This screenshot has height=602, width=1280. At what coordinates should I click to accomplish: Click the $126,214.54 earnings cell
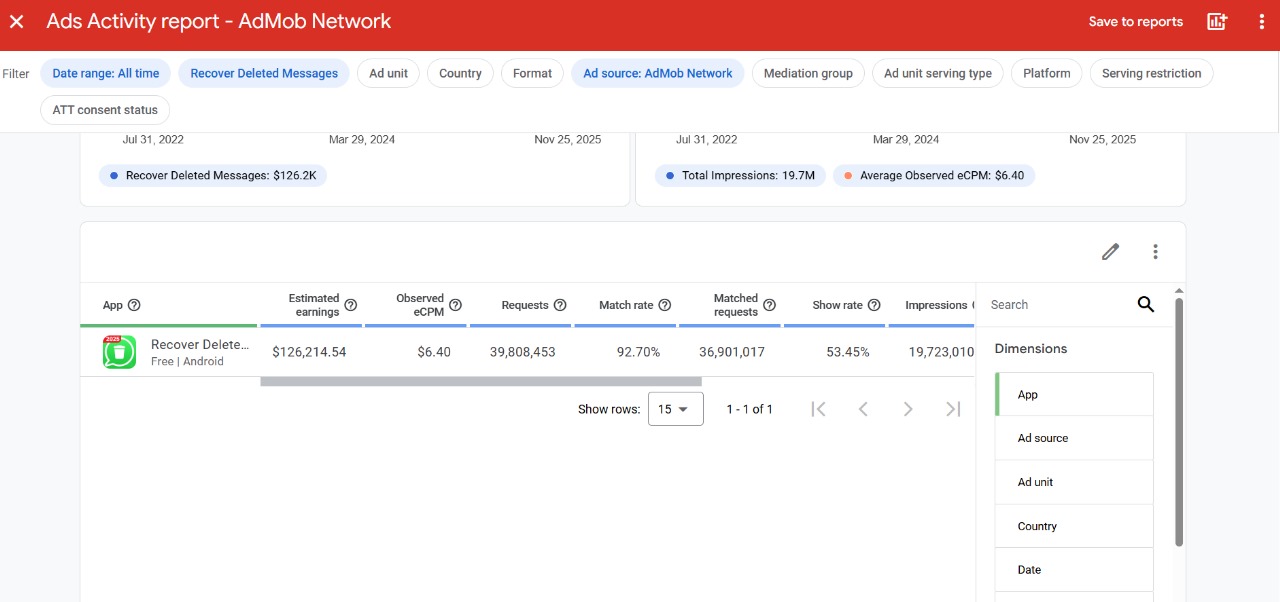point(309,352)
